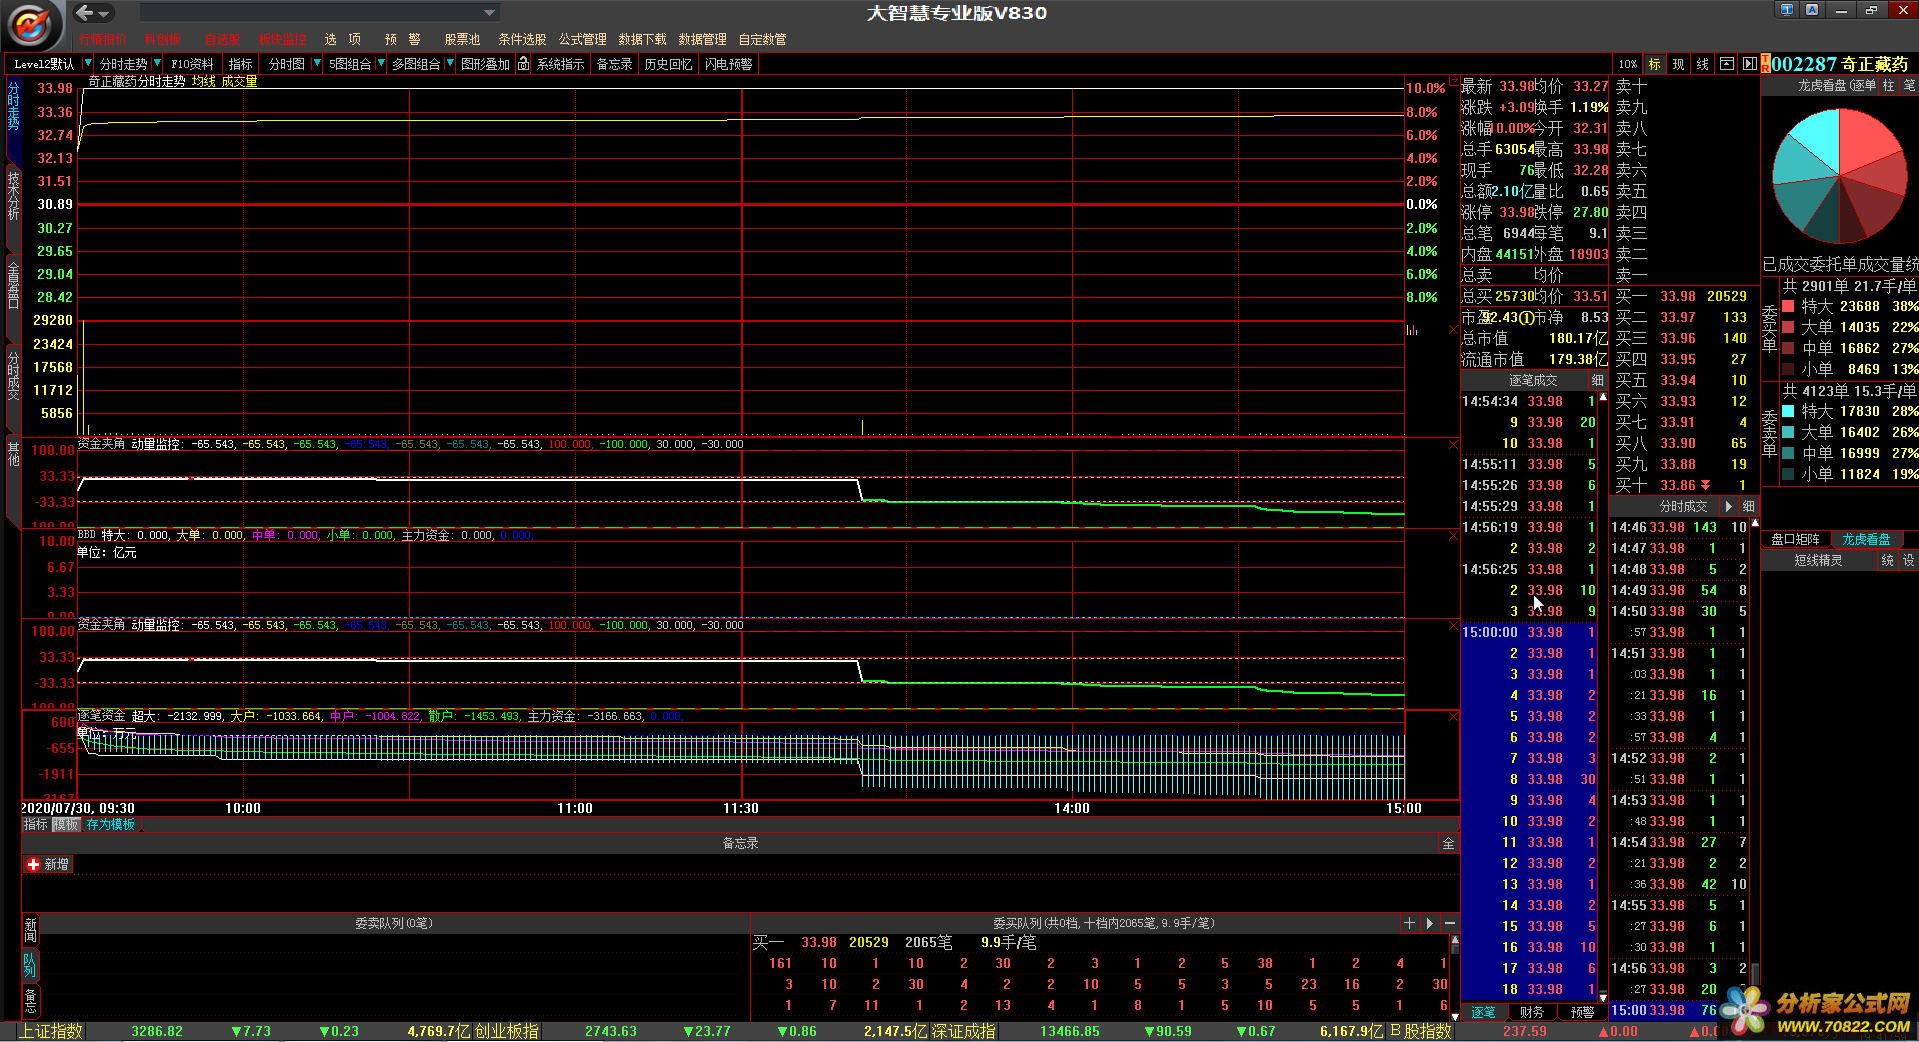Click the hide-side-panel arrow icon

tap(1749, 64)
